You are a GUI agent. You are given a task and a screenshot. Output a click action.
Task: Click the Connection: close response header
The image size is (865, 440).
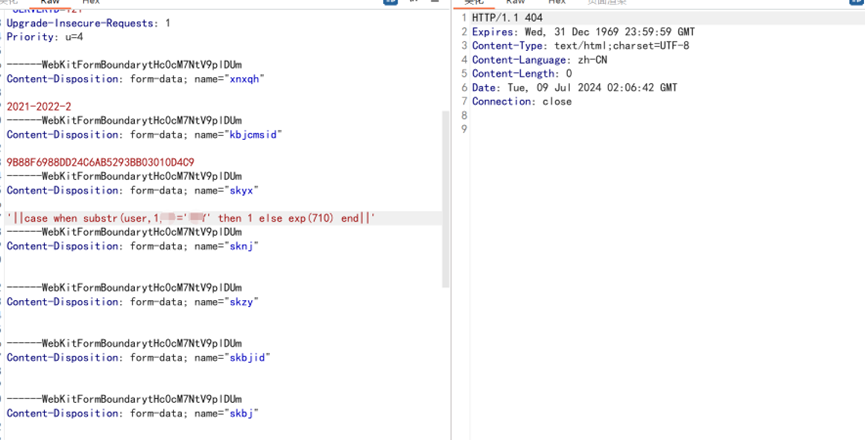pyautogui.click(x=522, y=101)
